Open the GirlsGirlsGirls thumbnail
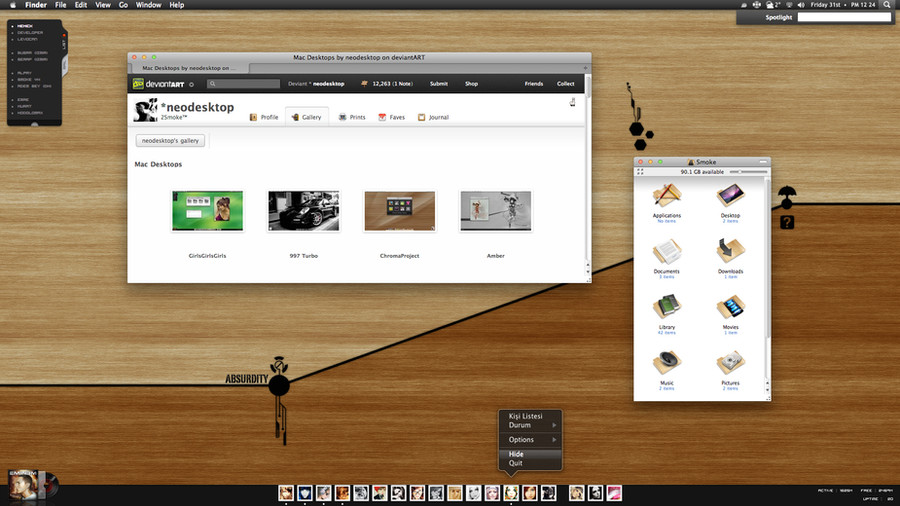This screenshot has height=506, width=900. (x=207, y=211)
